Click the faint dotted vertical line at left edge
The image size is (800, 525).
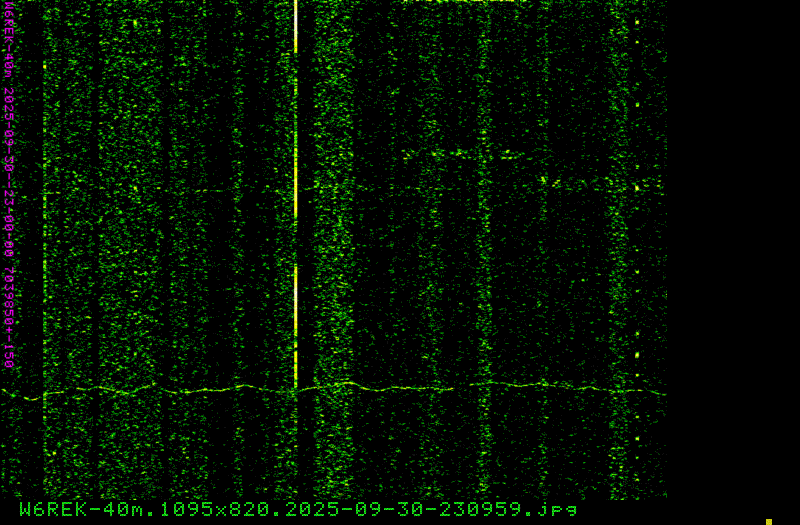tap(44, 250)
